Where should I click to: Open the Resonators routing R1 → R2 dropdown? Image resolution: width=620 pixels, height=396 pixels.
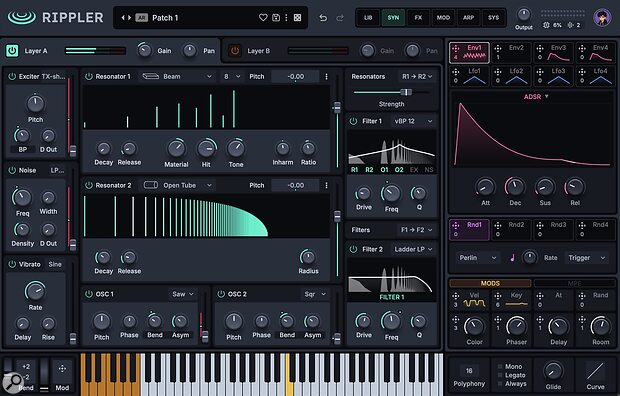[x=417, y=76]
